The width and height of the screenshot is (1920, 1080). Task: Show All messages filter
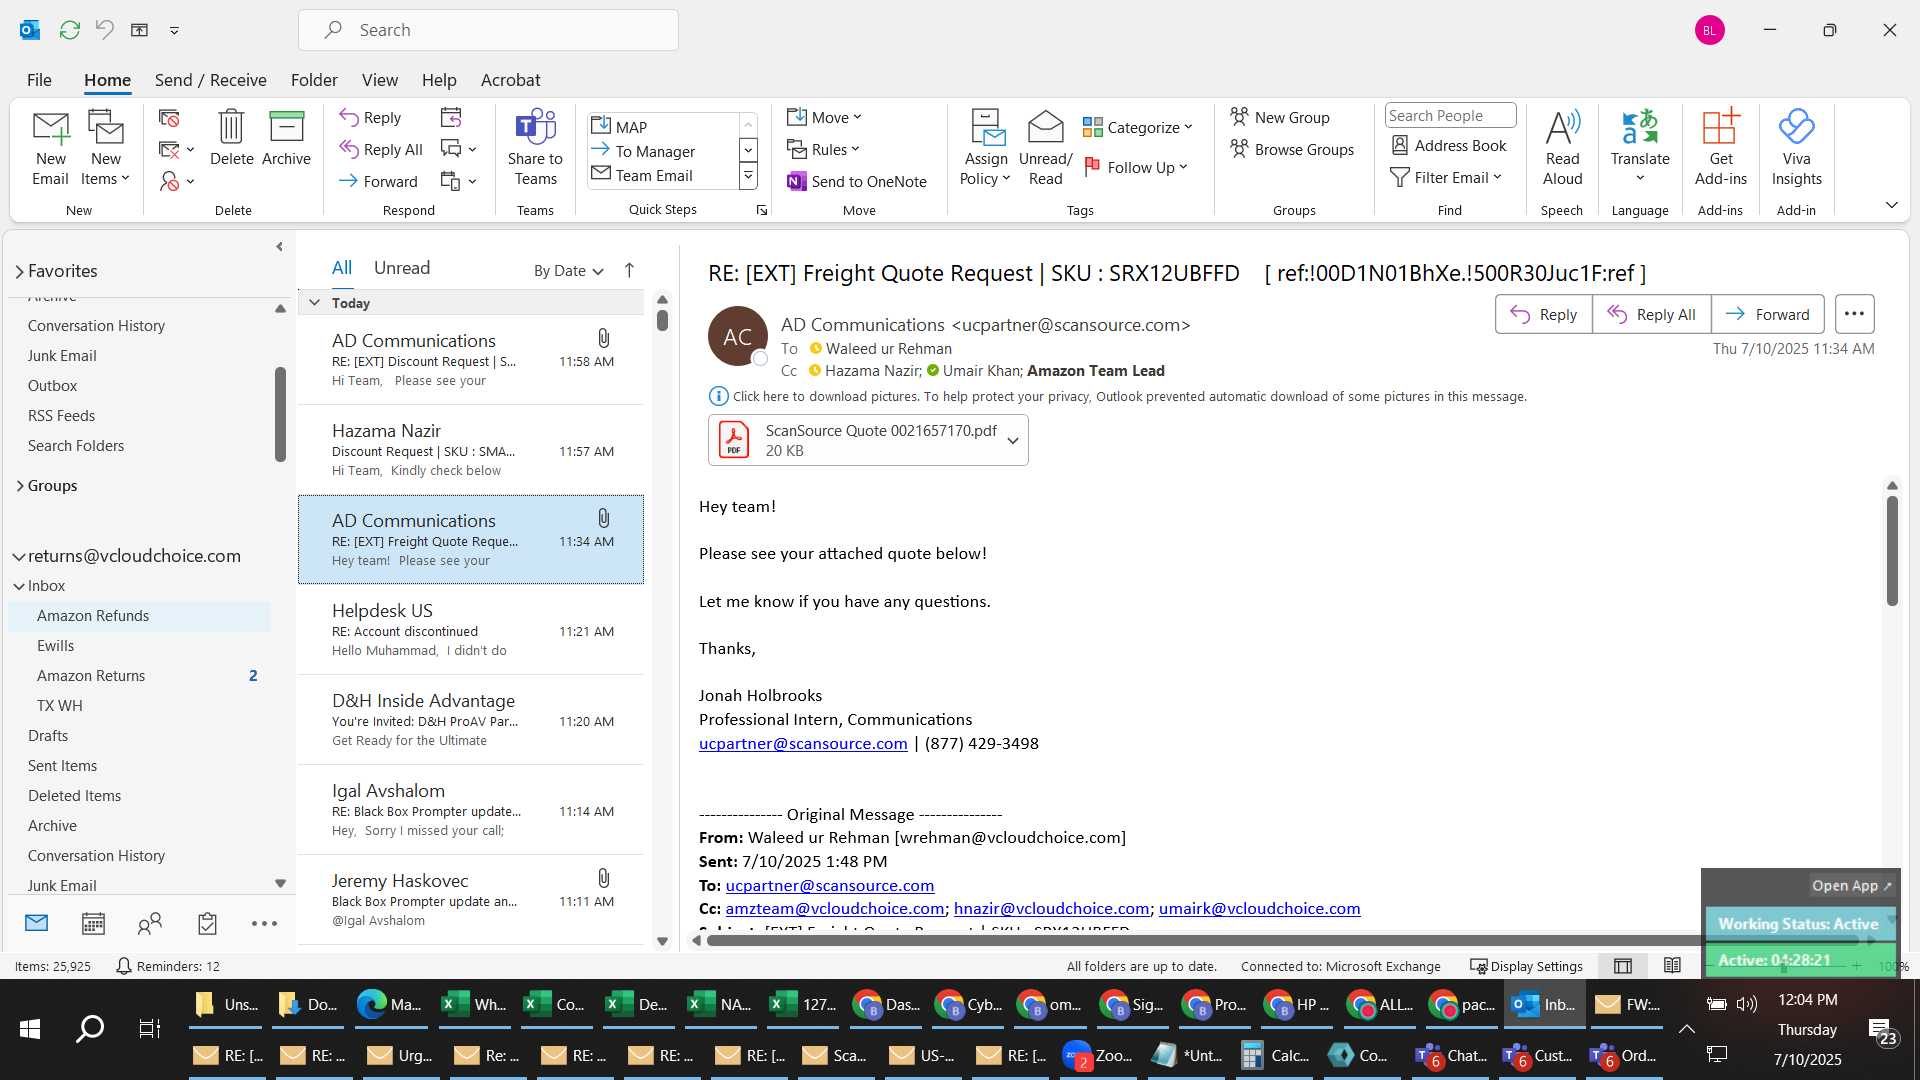point(342,268)
